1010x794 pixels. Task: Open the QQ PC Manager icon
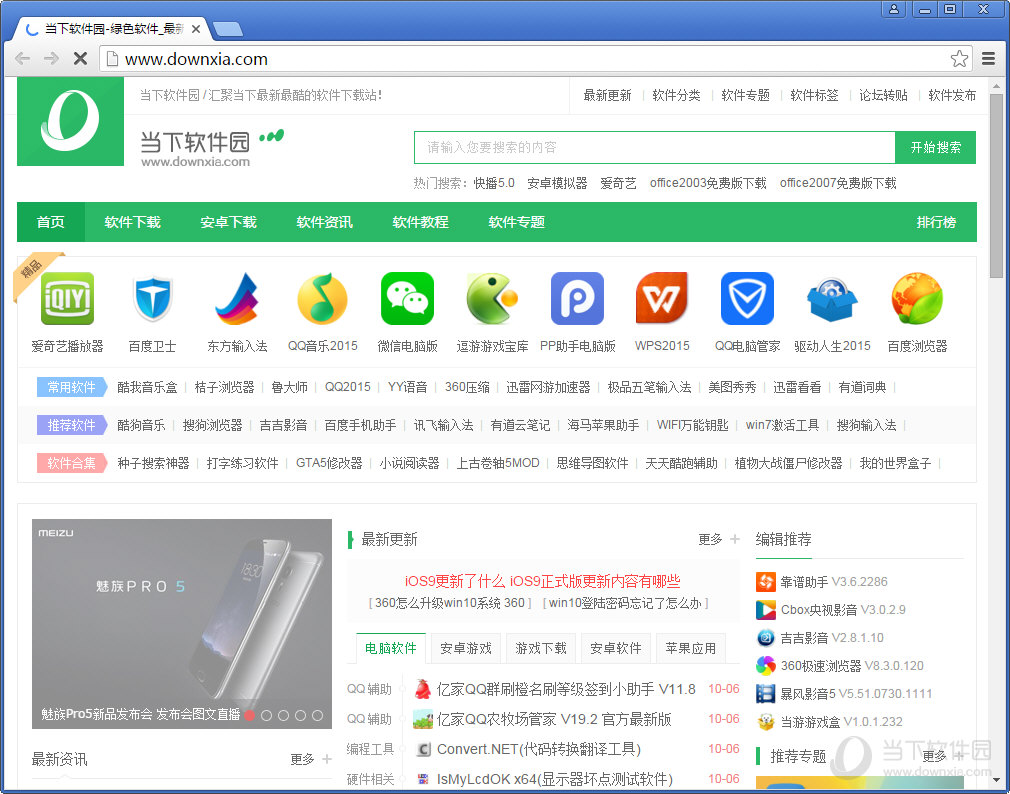[747, 299]
